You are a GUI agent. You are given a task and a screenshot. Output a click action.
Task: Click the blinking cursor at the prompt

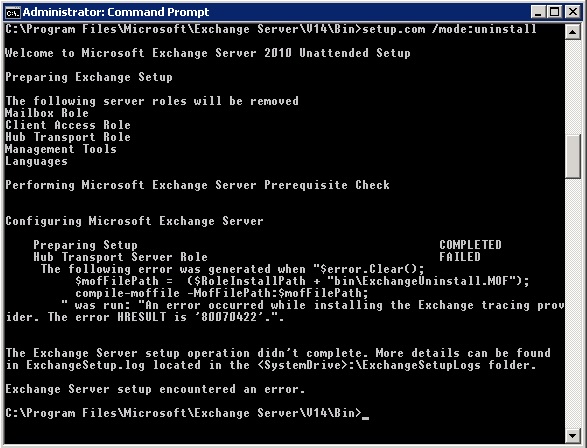point(366,418)
